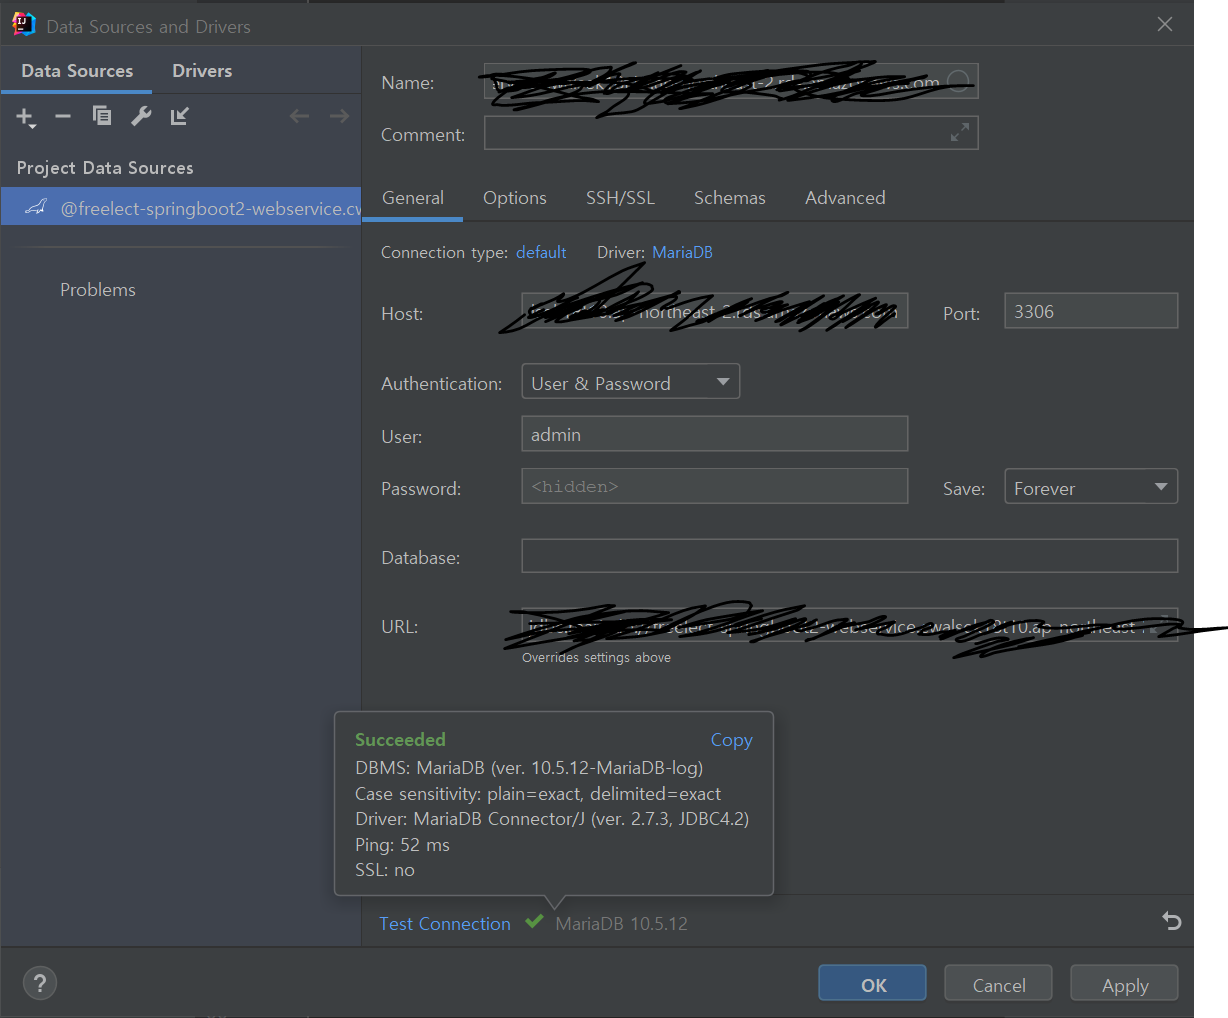The width and height of the screenshot is (1228, 1018).
Task: Open the SSH/SSL tab
Action: 620,198
